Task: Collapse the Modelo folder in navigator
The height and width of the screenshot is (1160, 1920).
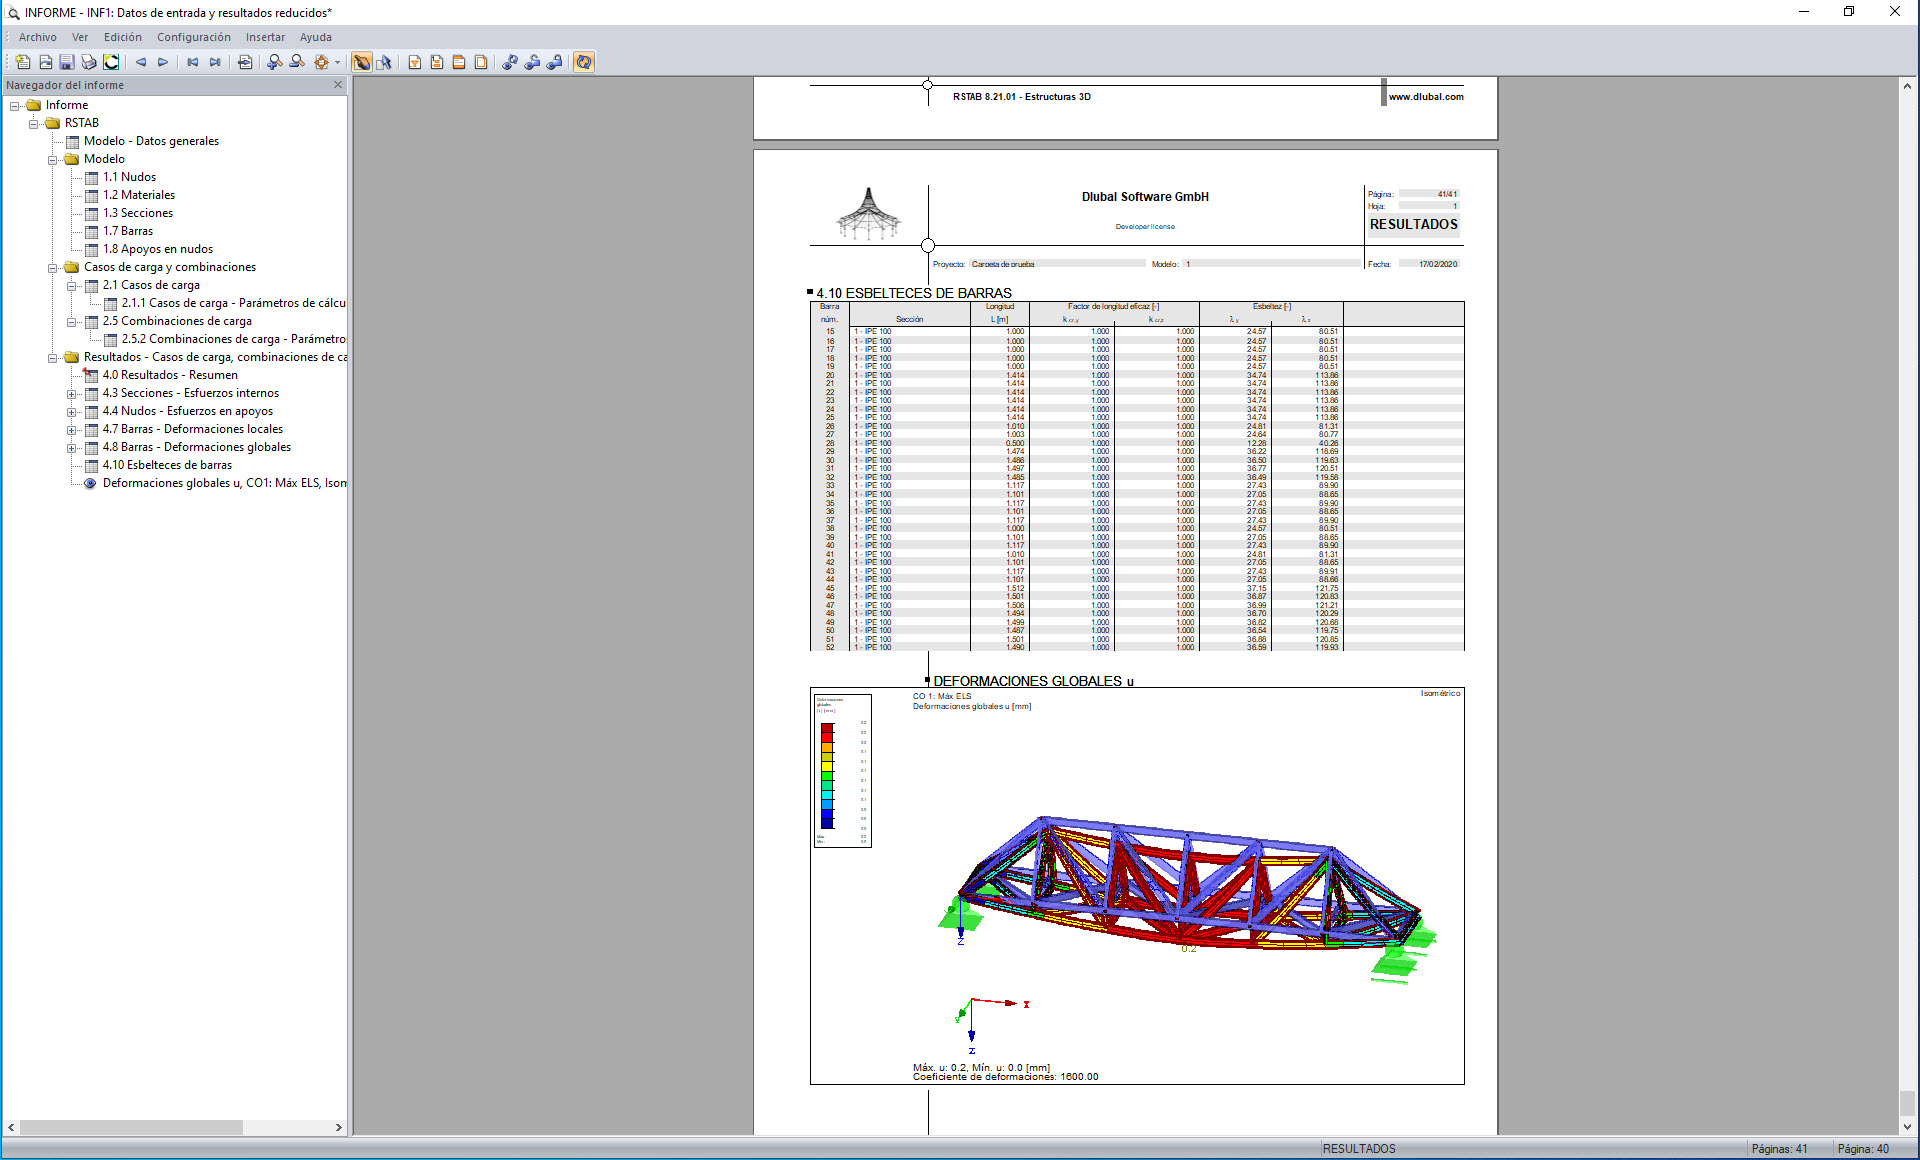Action: [53, 160]
